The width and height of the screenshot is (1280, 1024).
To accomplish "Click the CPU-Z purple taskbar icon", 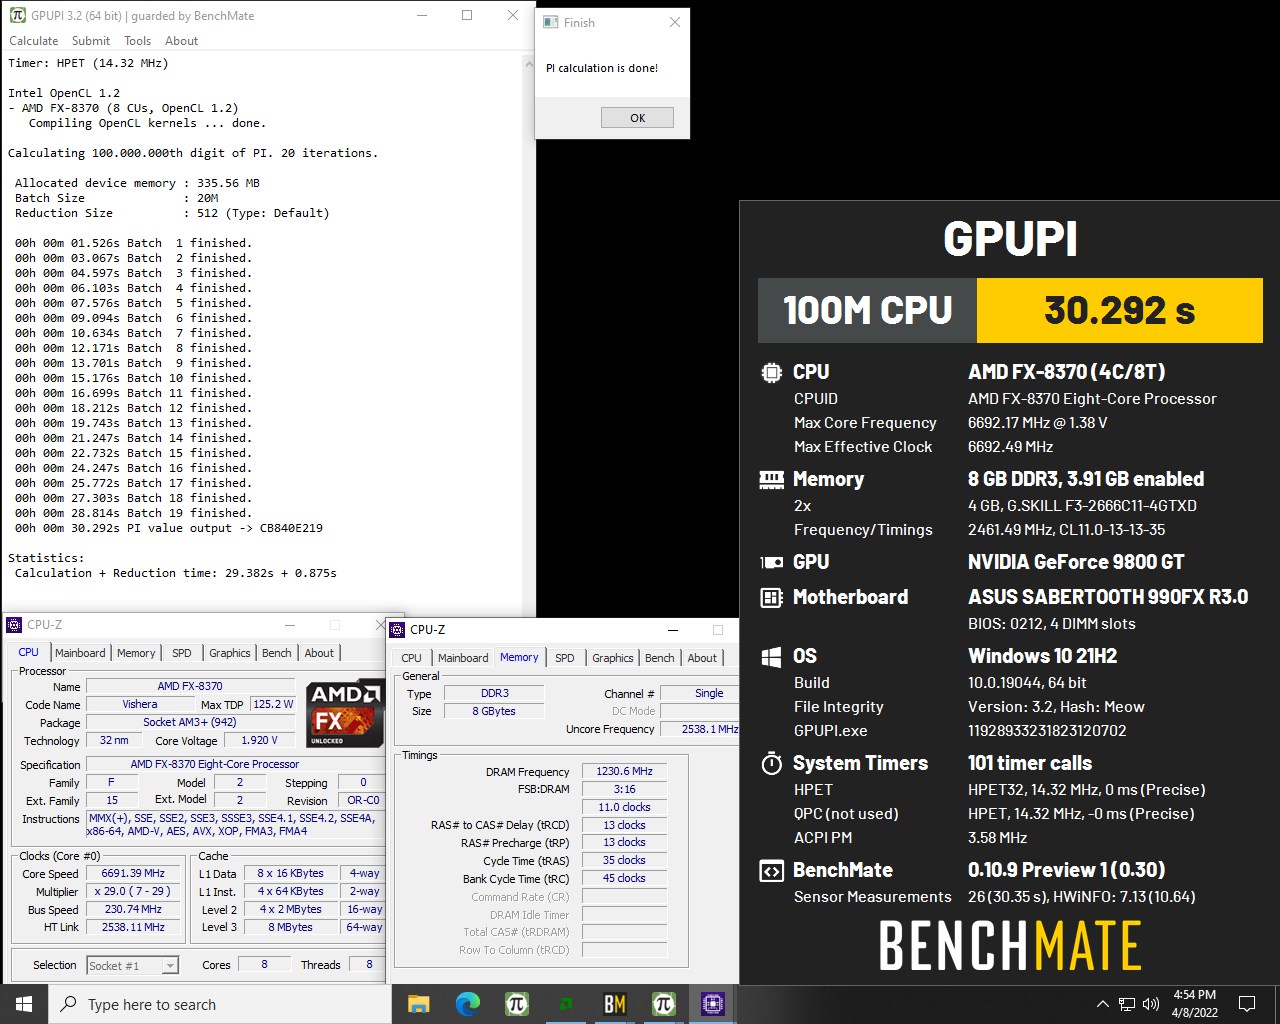I will (x=713, y=1004).
